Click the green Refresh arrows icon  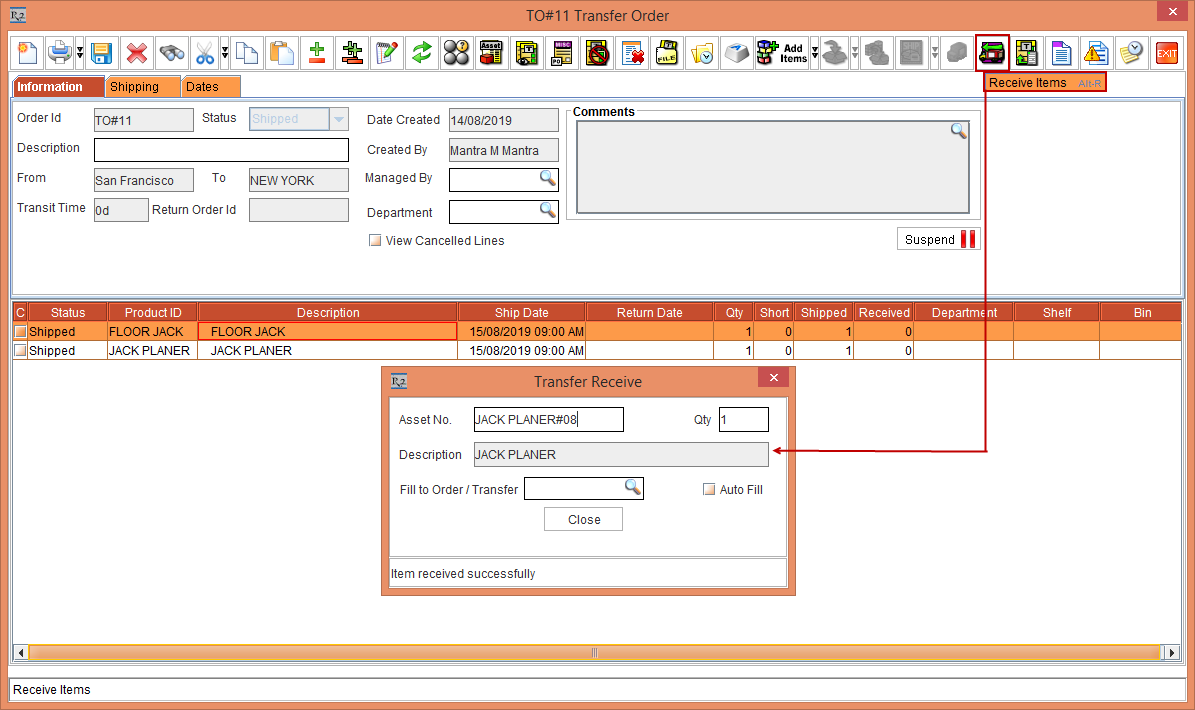click(x=421, y=53)
